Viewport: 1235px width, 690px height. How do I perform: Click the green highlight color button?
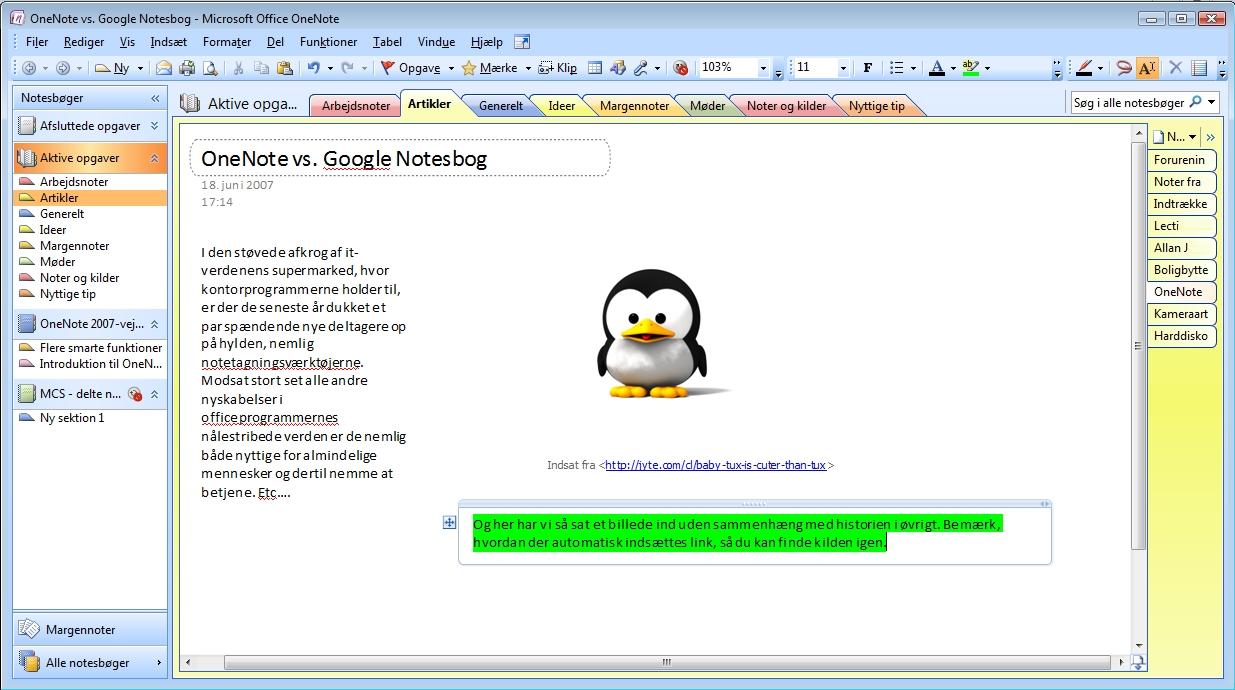(969, 68)
